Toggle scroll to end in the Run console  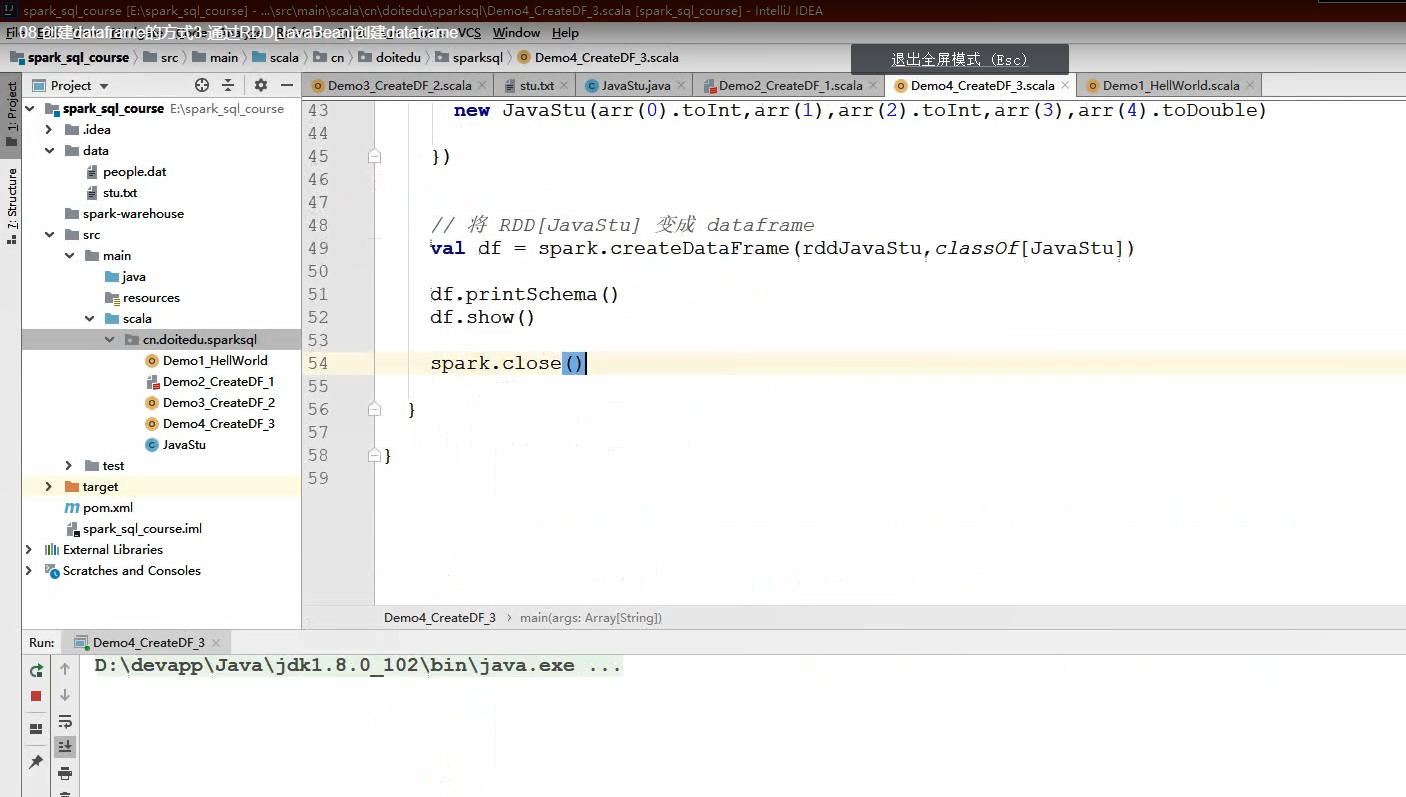(65, 746)
